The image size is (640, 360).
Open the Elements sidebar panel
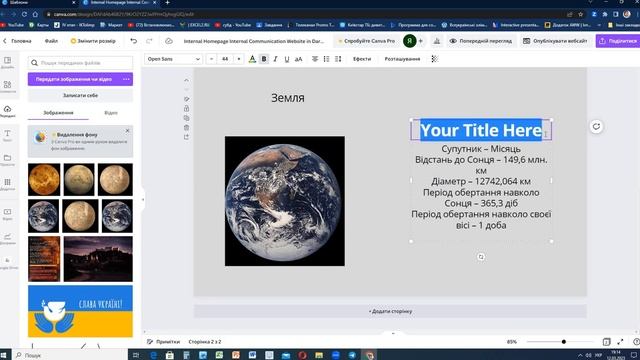[8, 87]
